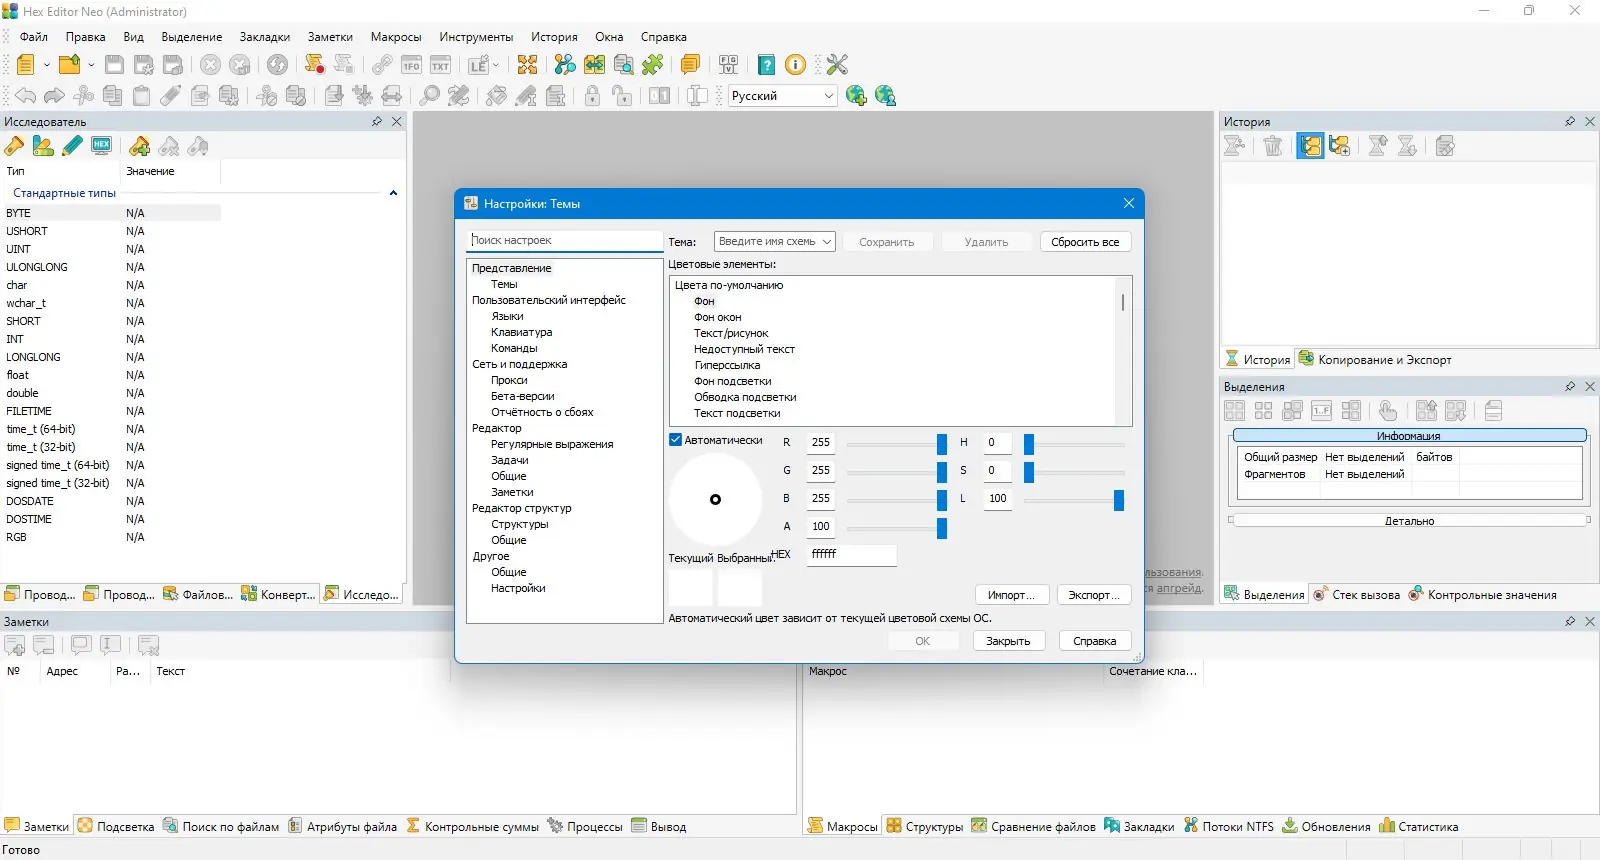Click the help book icon in toolbar
1600x860 pixels.
coord(766,65)
